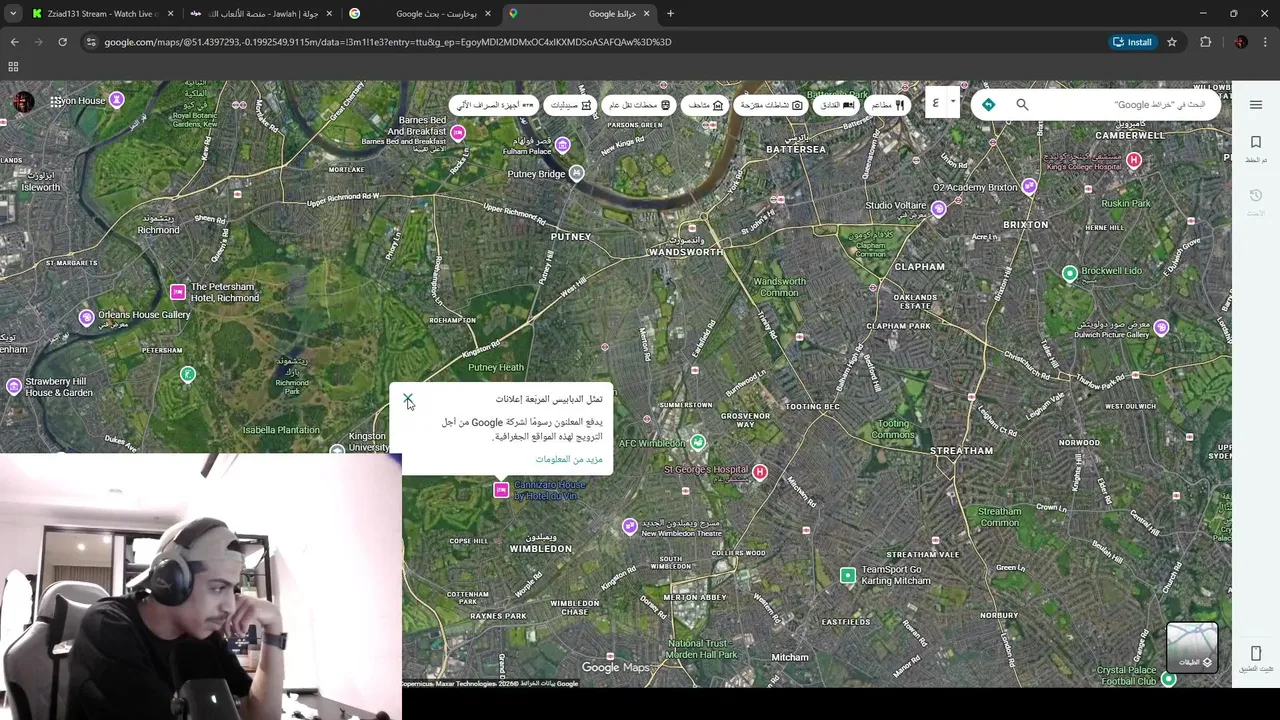The image size is (1280, 720).
Task: Click the Brockwell Lido green pin
Action: click(1070, 273)
